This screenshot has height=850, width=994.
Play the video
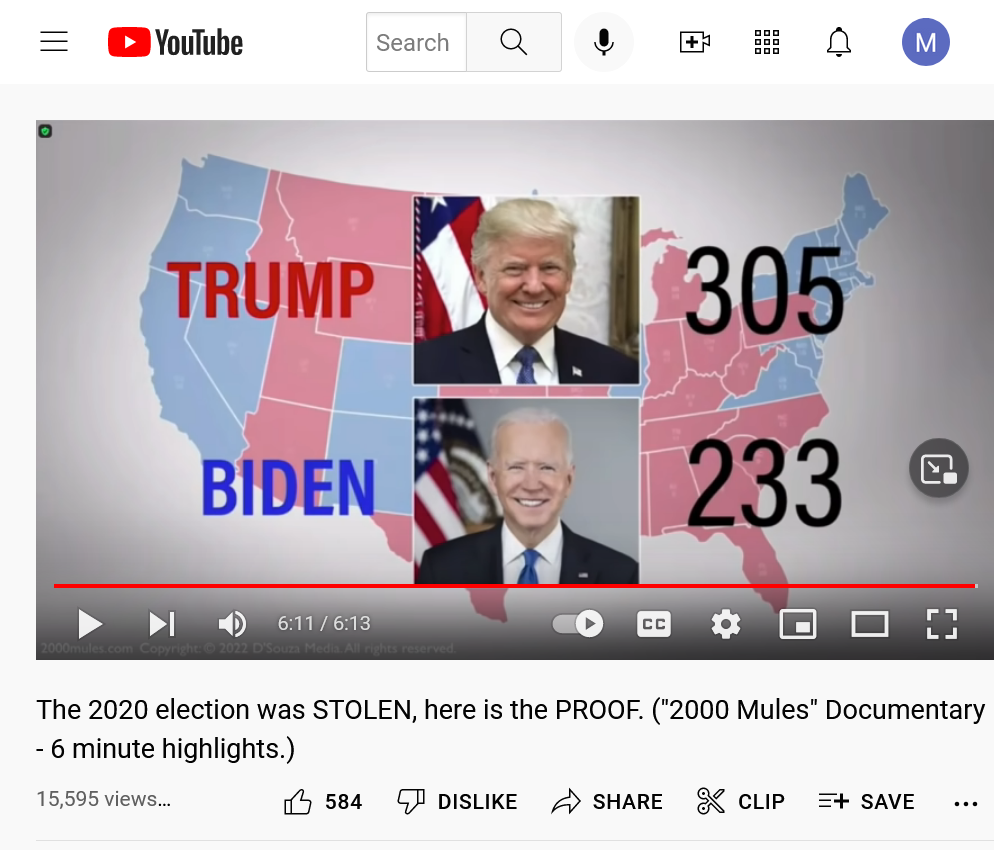[90, 624]
